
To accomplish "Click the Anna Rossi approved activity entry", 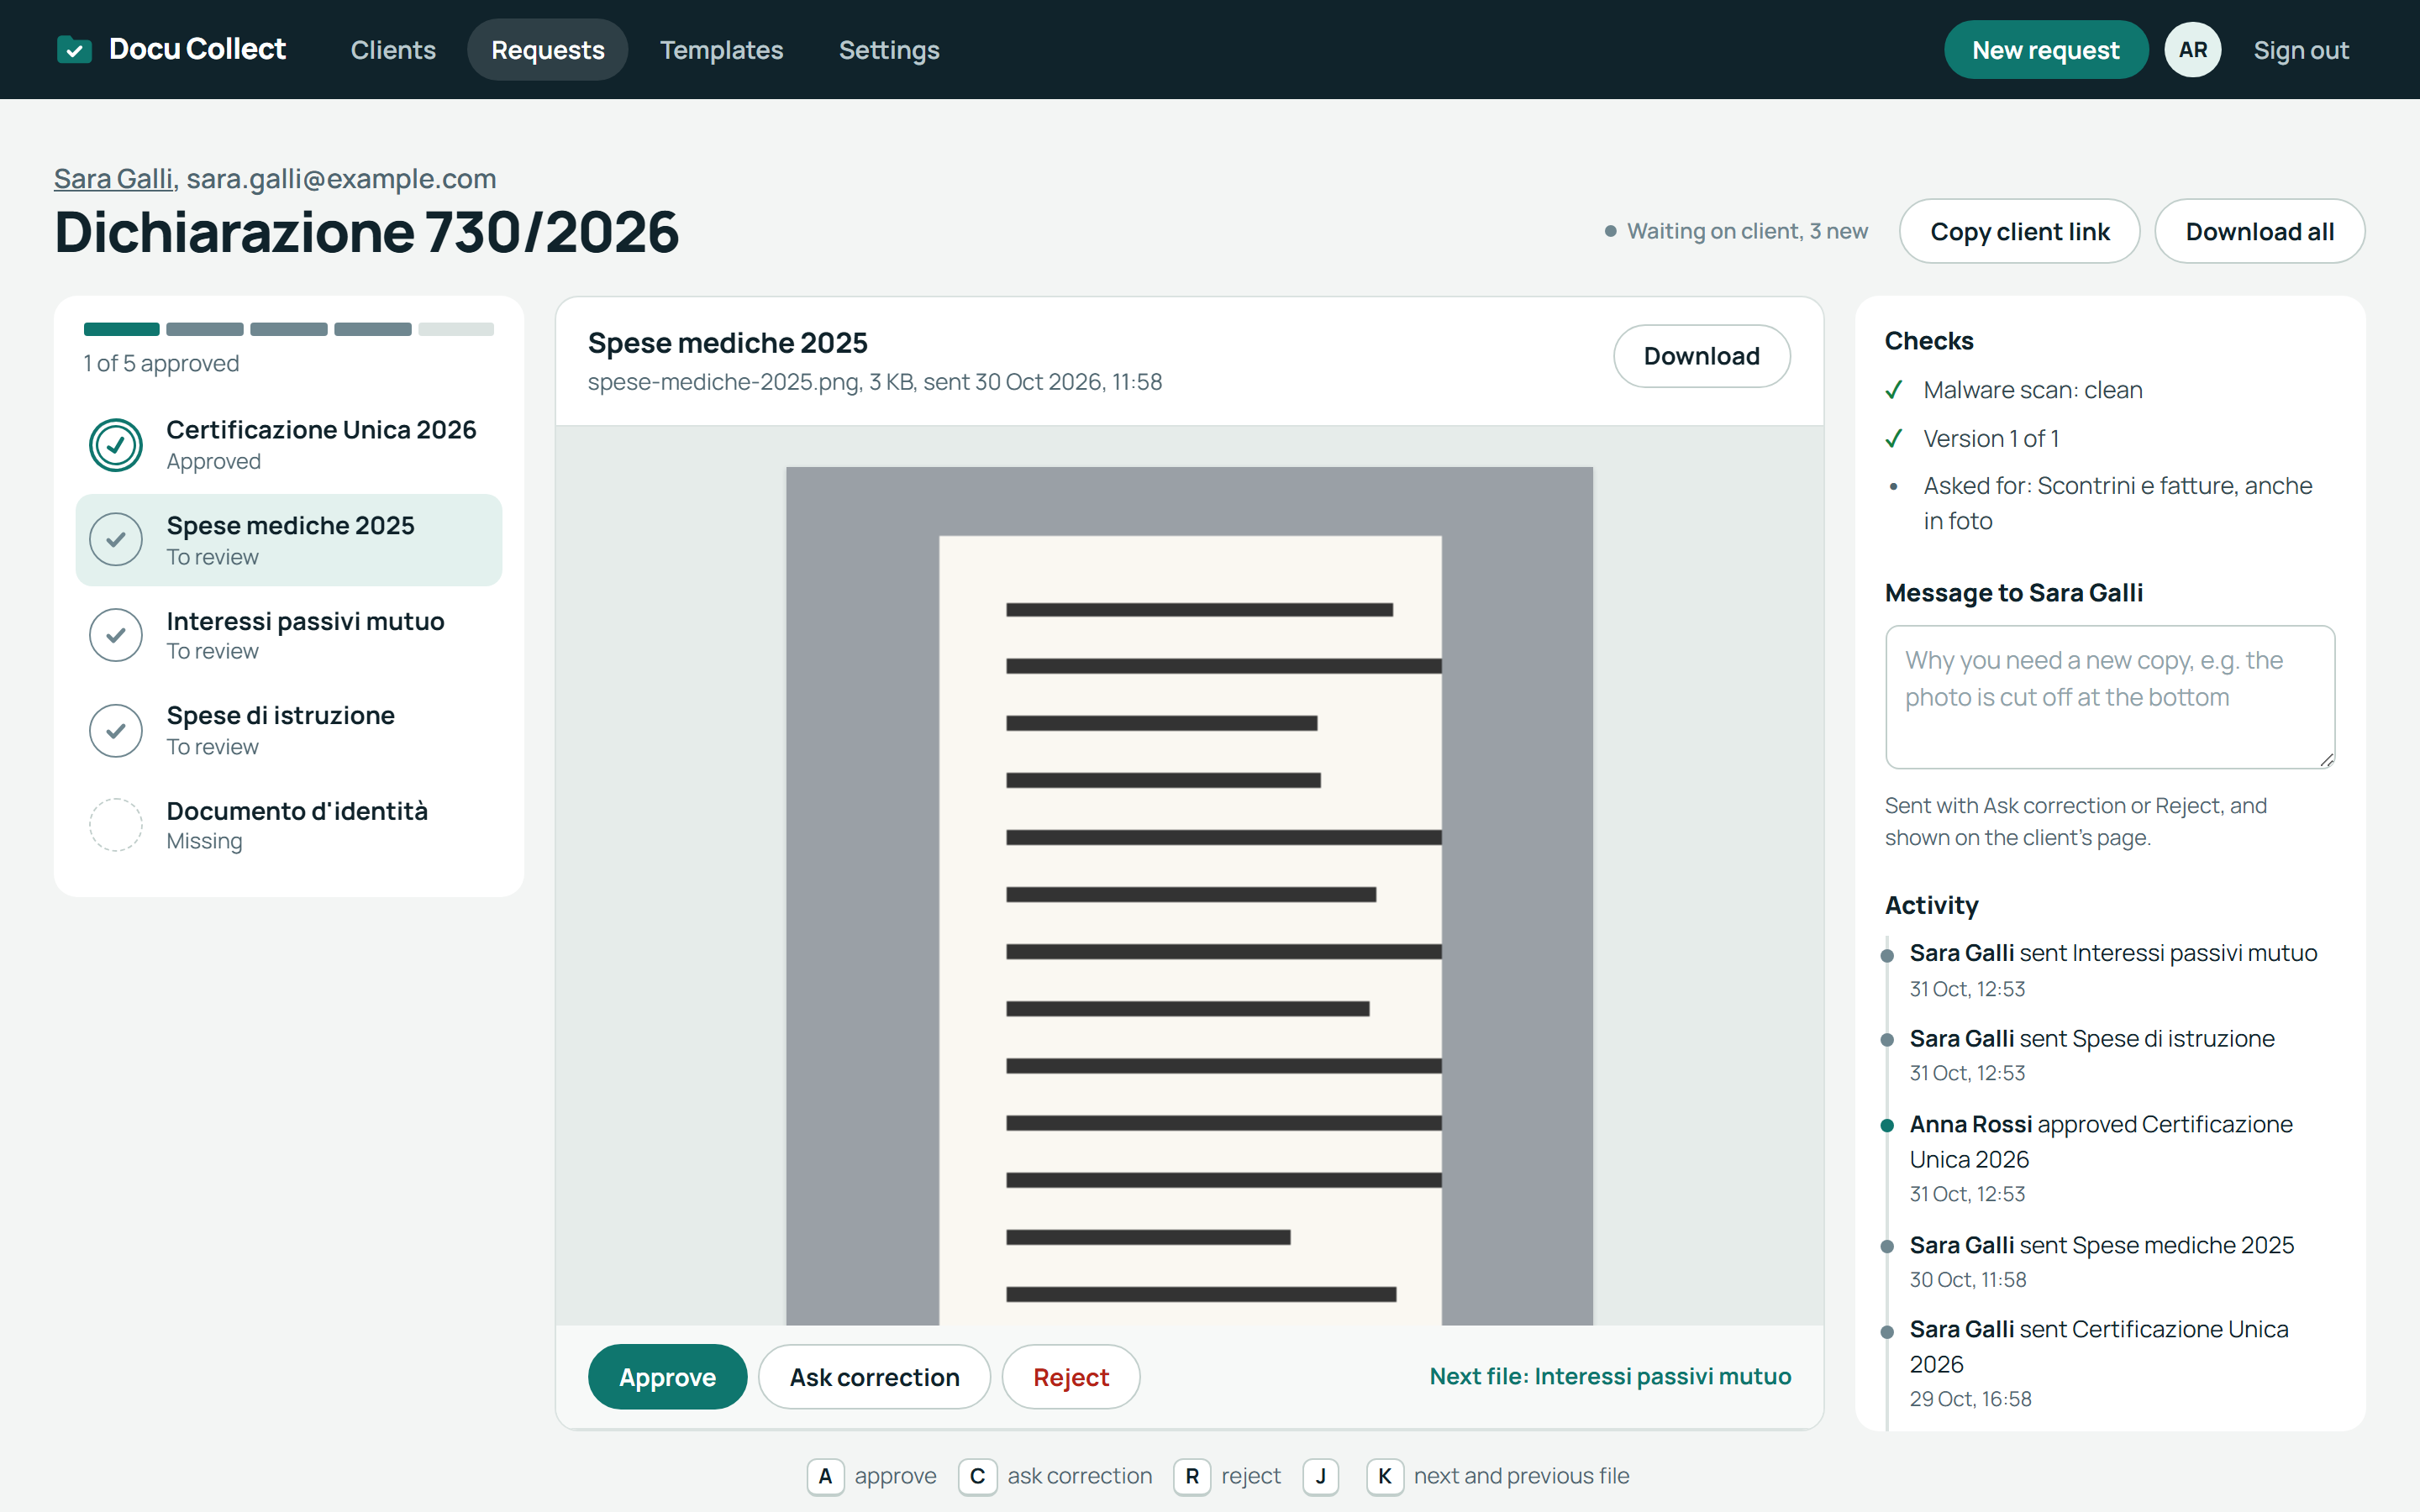I will pos(2110,1158).
